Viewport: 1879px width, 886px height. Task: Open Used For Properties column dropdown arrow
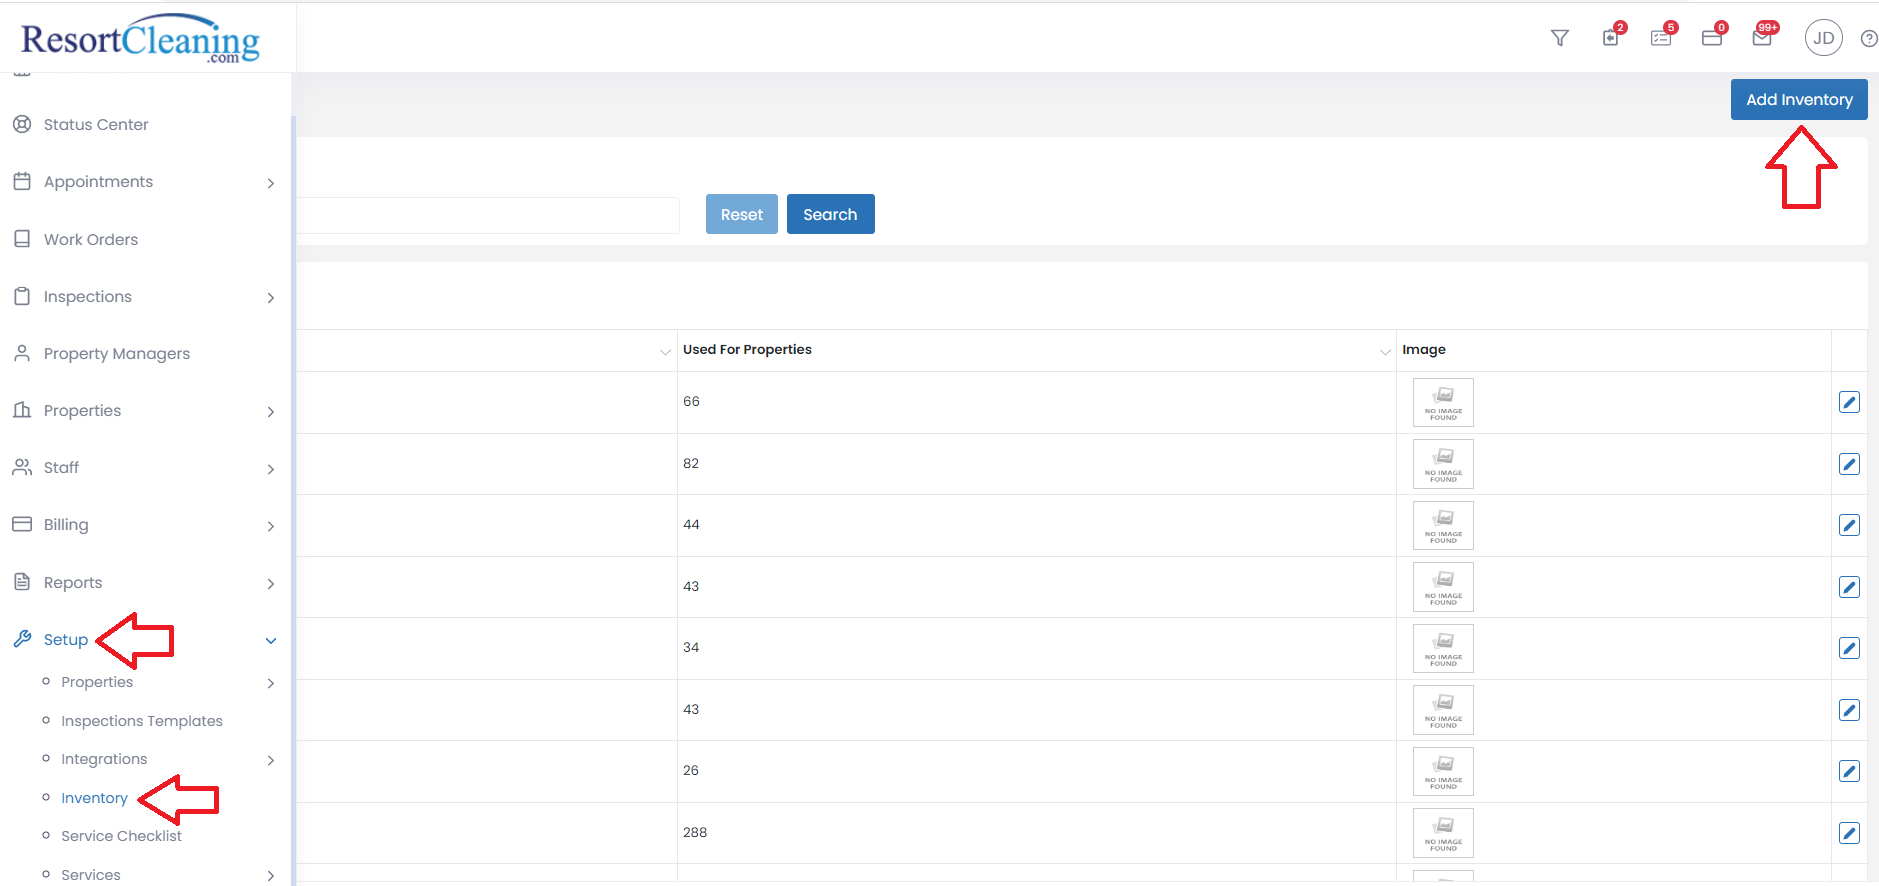coord(1385,351)
